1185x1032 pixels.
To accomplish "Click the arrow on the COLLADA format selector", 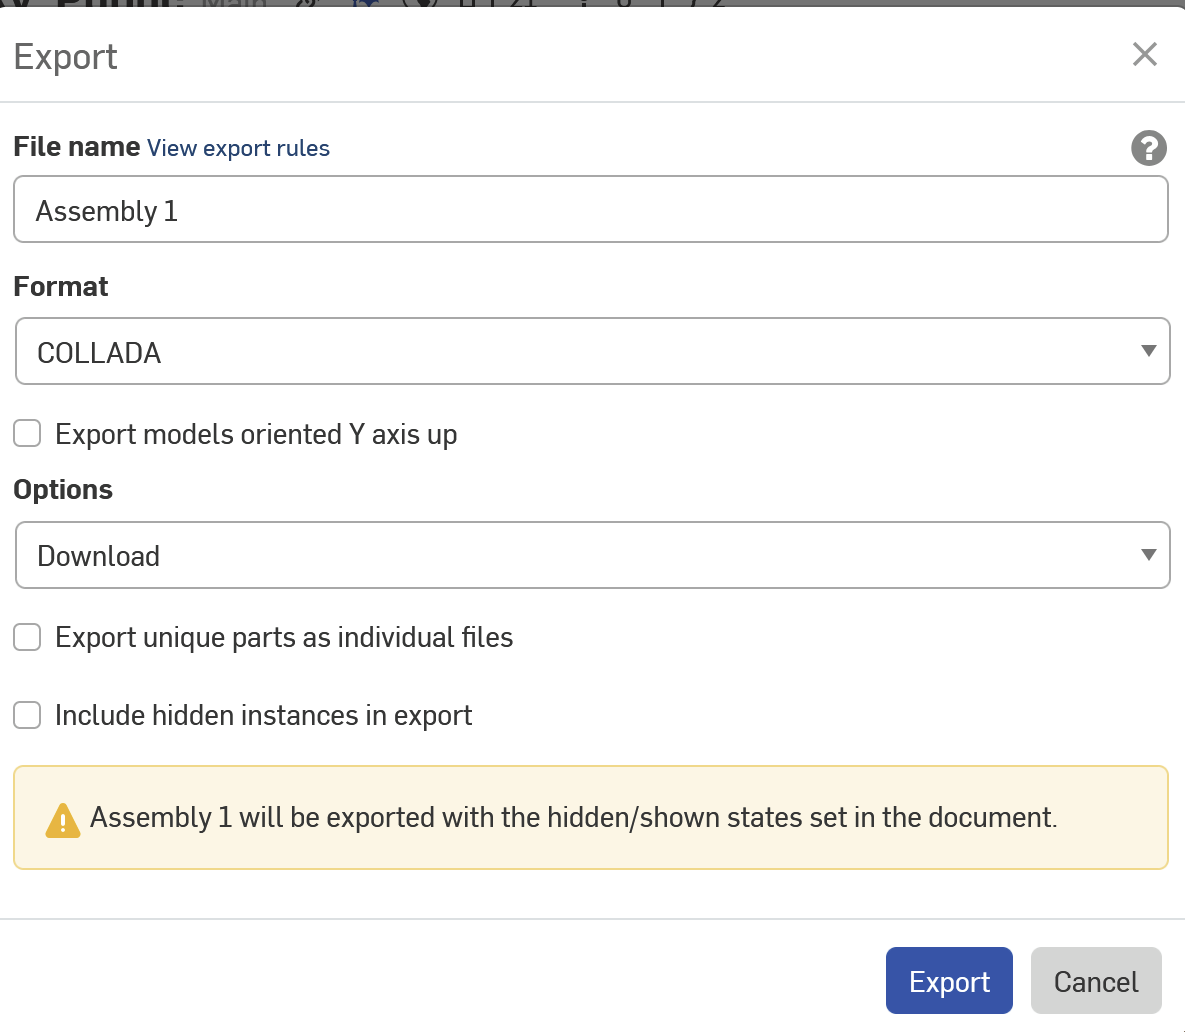I will pos(1148,351).
